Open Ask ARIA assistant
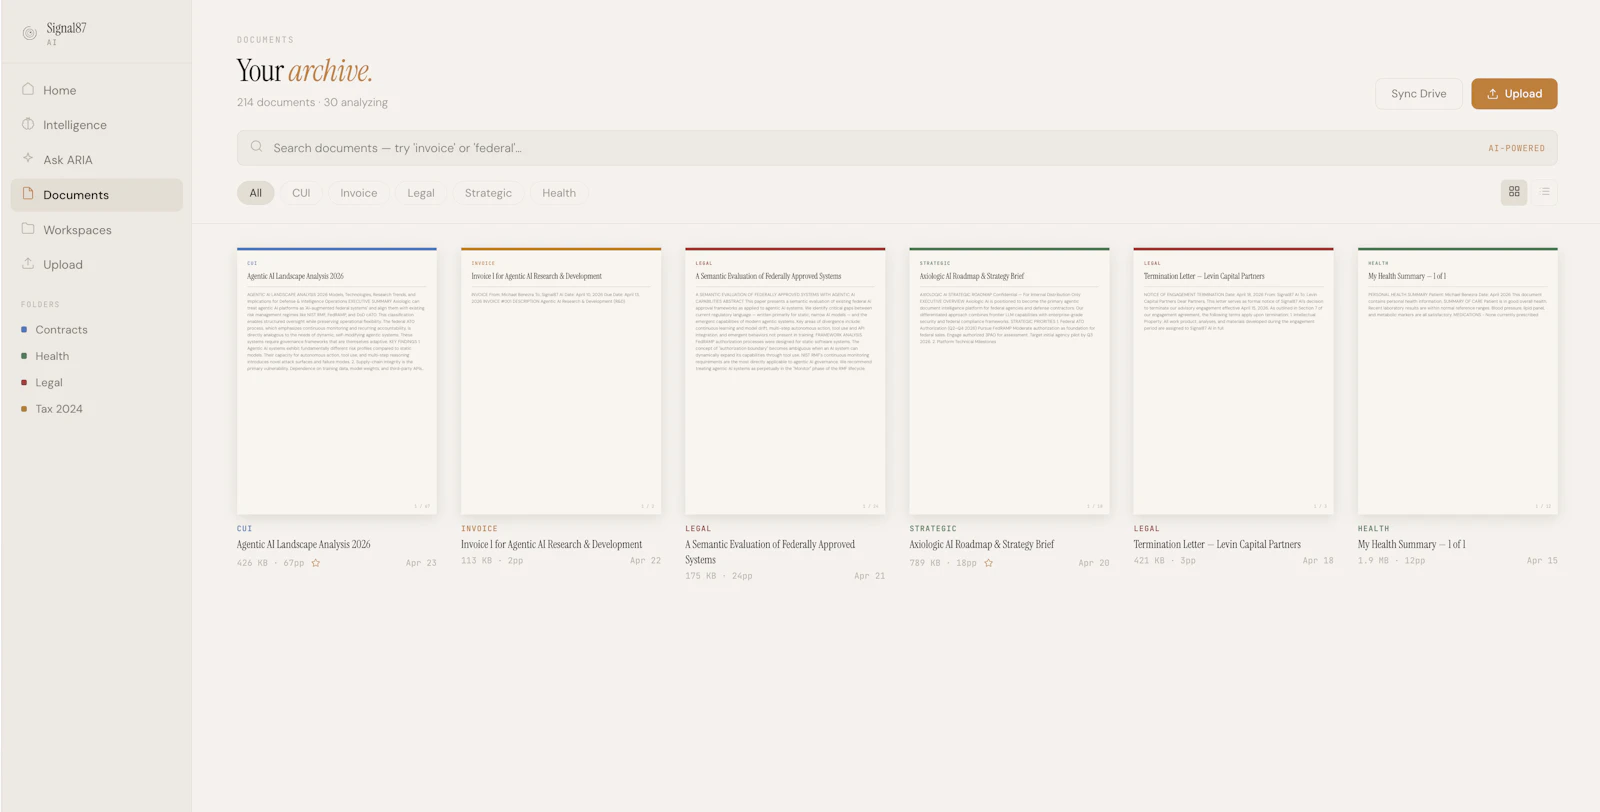The height and width of the screenshot is (812, 1600). 97,160
